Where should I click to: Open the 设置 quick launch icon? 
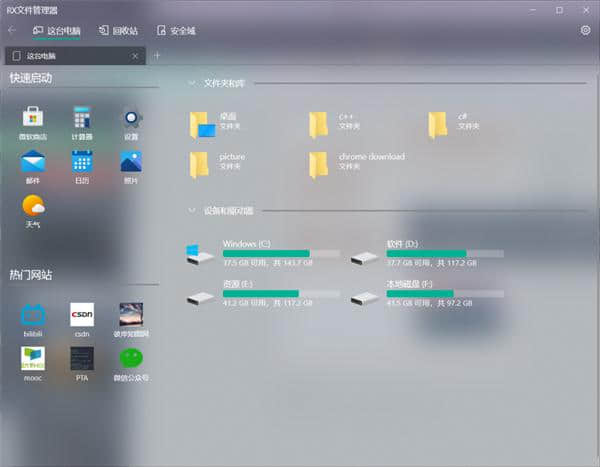tap(131, 118)
